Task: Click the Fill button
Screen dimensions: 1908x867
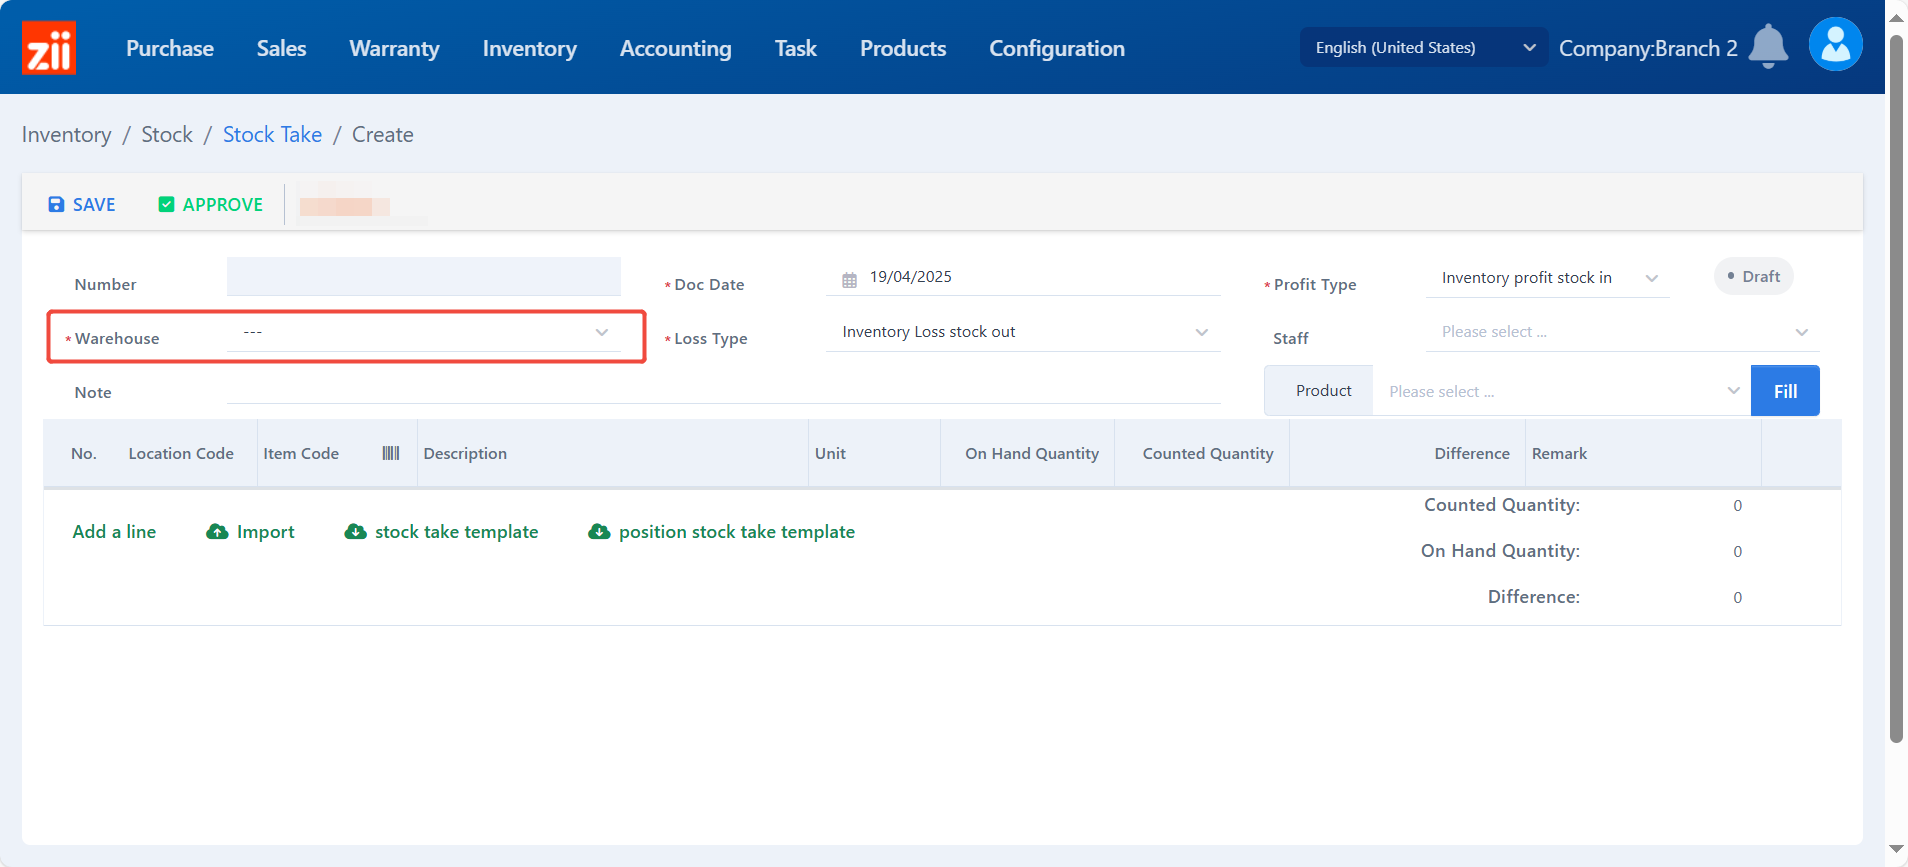Action: (1785, 391)
